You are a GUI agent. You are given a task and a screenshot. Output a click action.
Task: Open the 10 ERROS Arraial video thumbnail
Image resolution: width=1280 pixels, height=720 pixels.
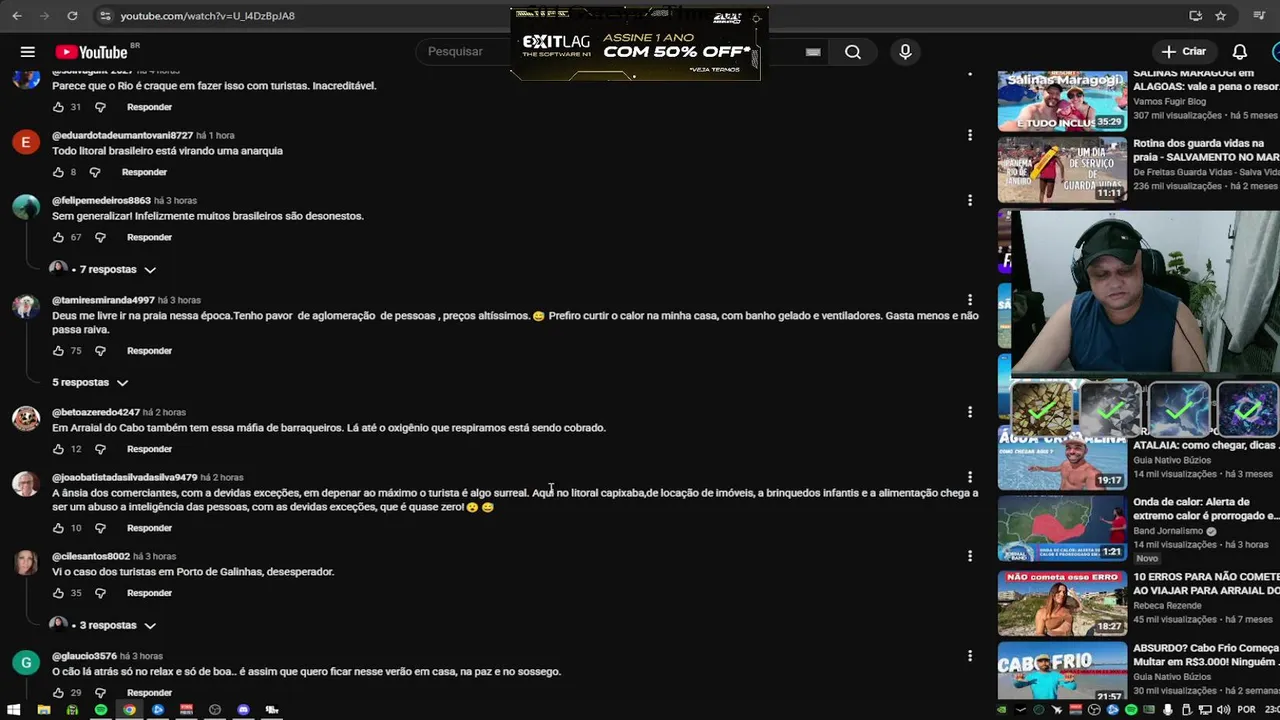(x=1062, y=603)
